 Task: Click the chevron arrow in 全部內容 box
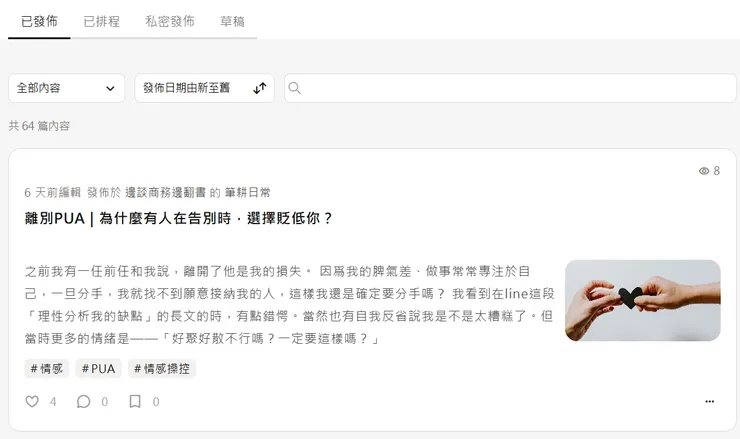tap(110, 88)
